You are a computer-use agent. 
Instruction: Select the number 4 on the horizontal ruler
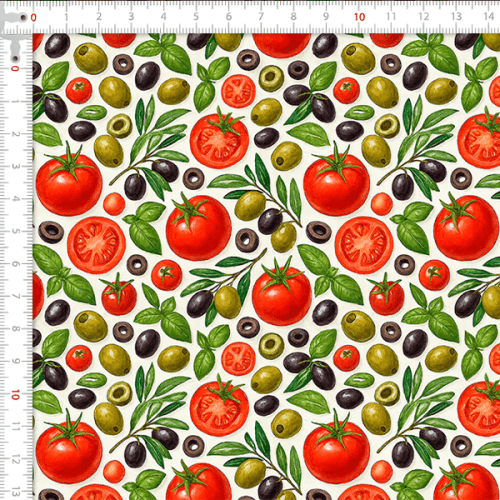click(164, 16)
